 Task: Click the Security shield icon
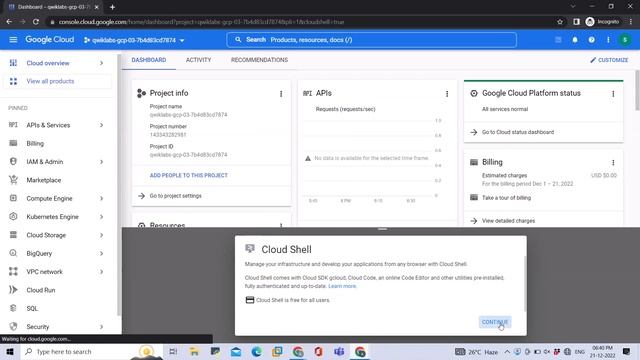click(x=13, y=327)
